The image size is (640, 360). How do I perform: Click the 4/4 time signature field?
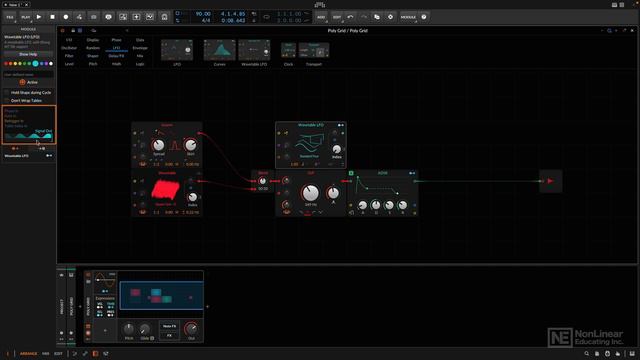pos(206,20)
